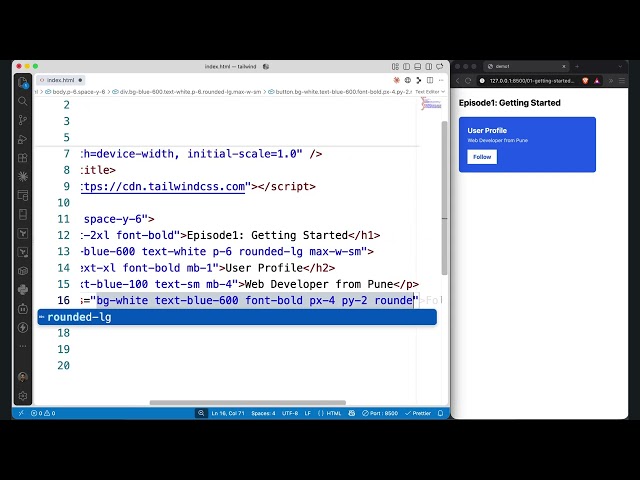Select the demo1 browser tab
Viewport: 640px width, 480px height.
526,66
